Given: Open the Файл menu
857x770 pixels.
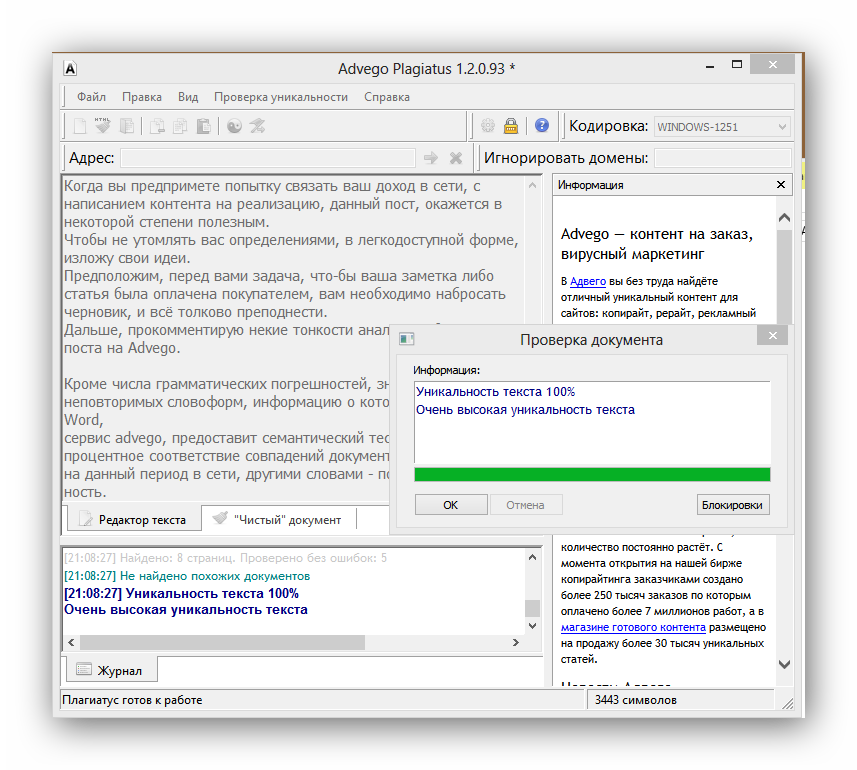Looking at the screenshot, I should tap(91, 97).
